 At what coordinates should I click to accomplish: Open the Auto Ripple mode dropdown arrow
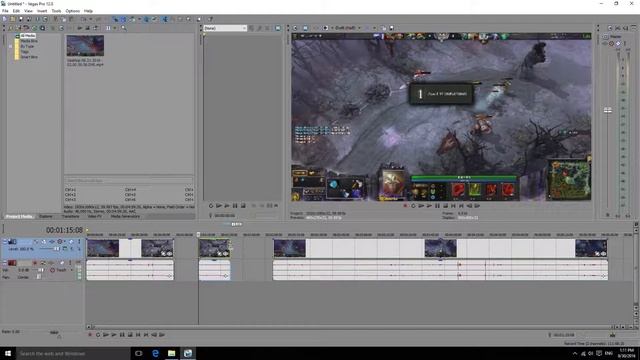tap(139, 19)
